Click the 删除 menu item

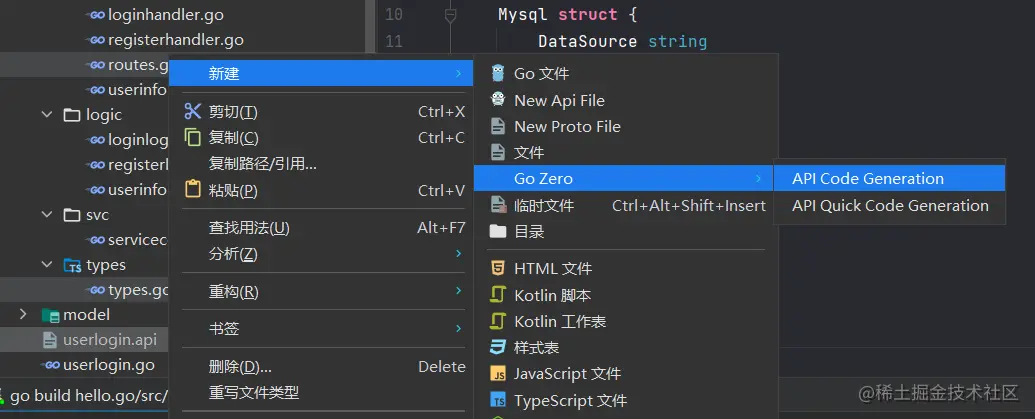240,367
